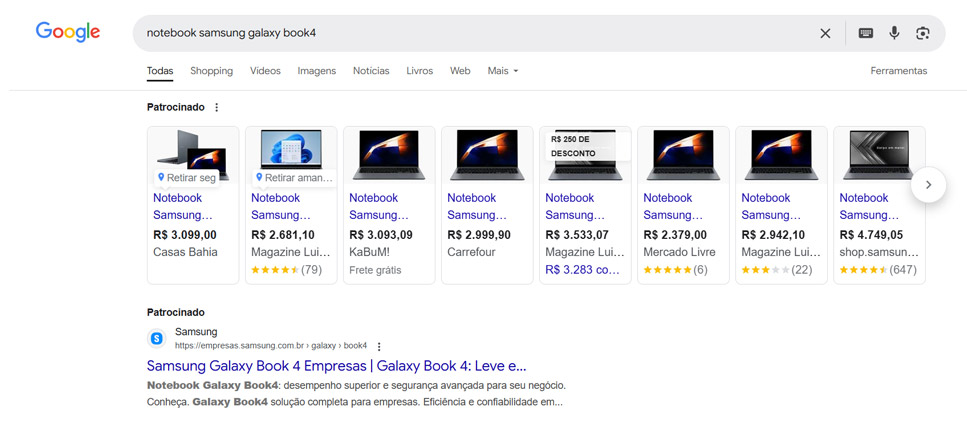Click inside the search query field
Image resolution: width=967 pixels, height=436 pixels.
point(475,33)
